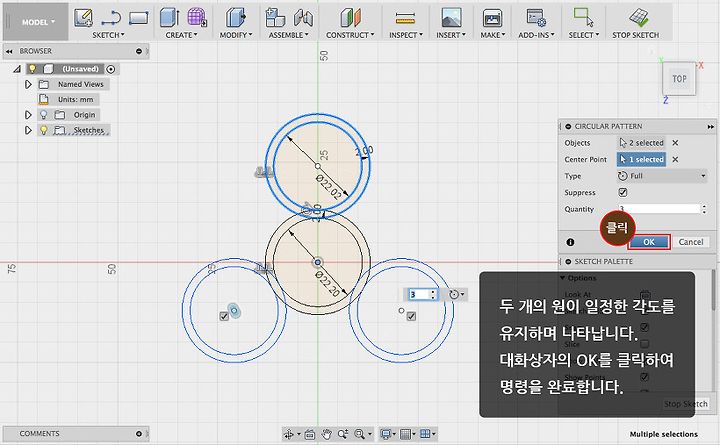Click the Orbit navigation icon
This screenshot has height=445, width=720.
[x=289, y=434]
